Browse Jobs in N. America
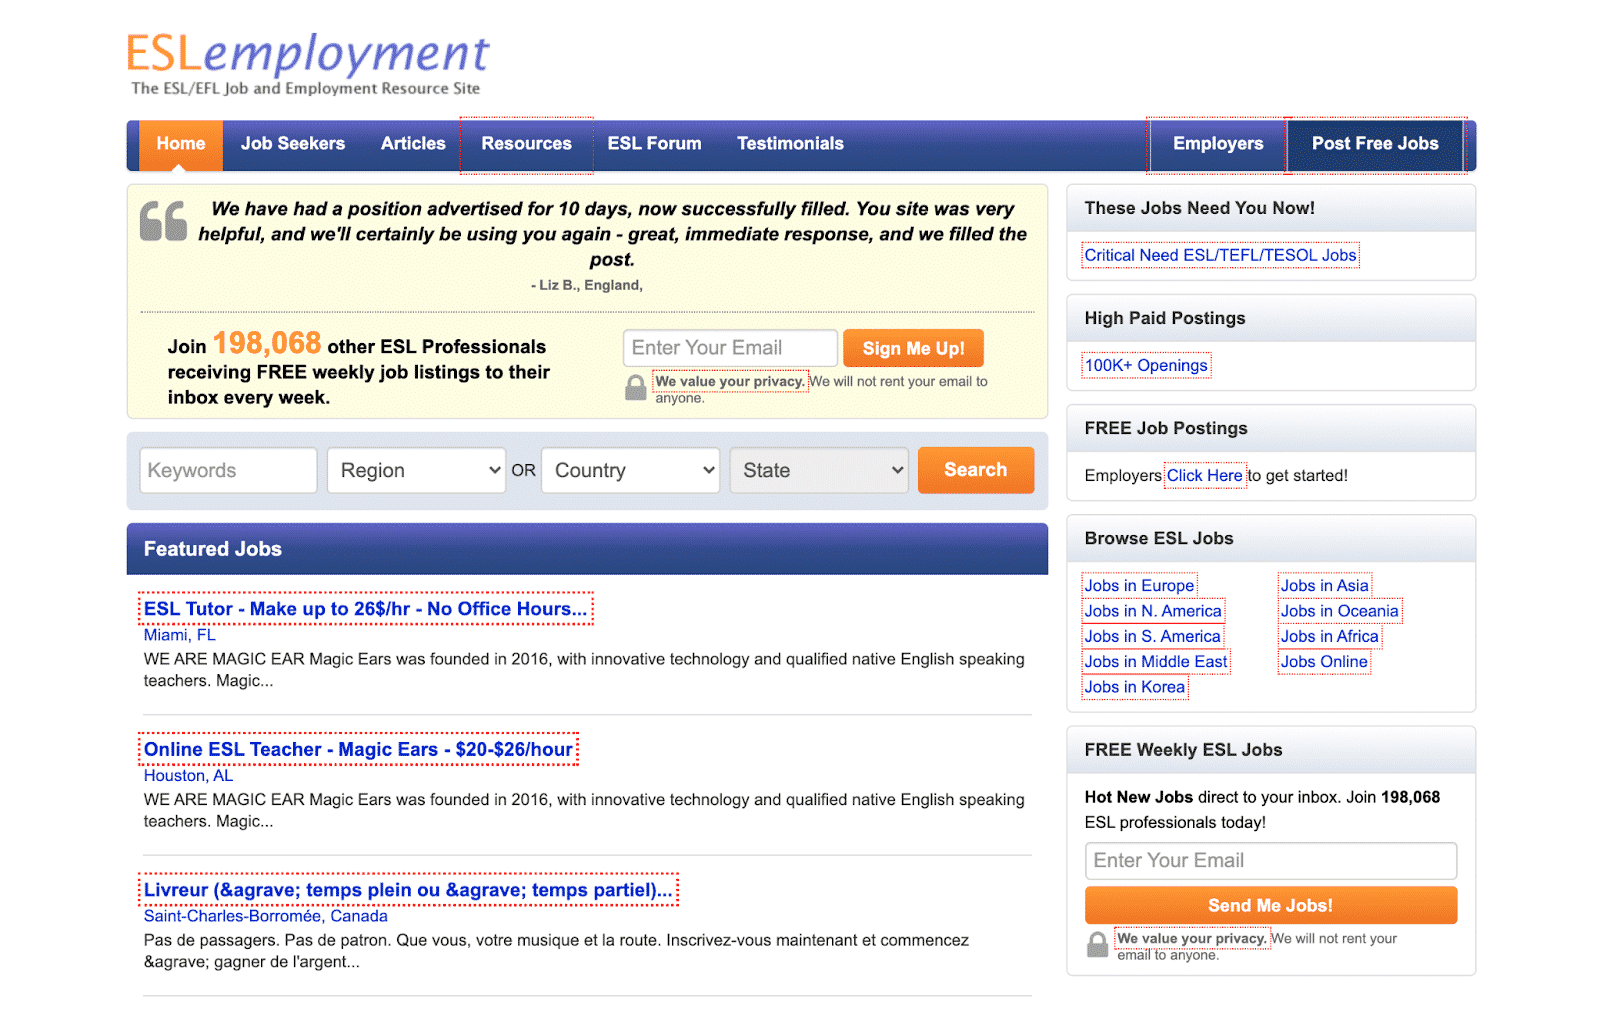The height and width of the screenshot is (1013, 1600). (x=1153, y=611)
